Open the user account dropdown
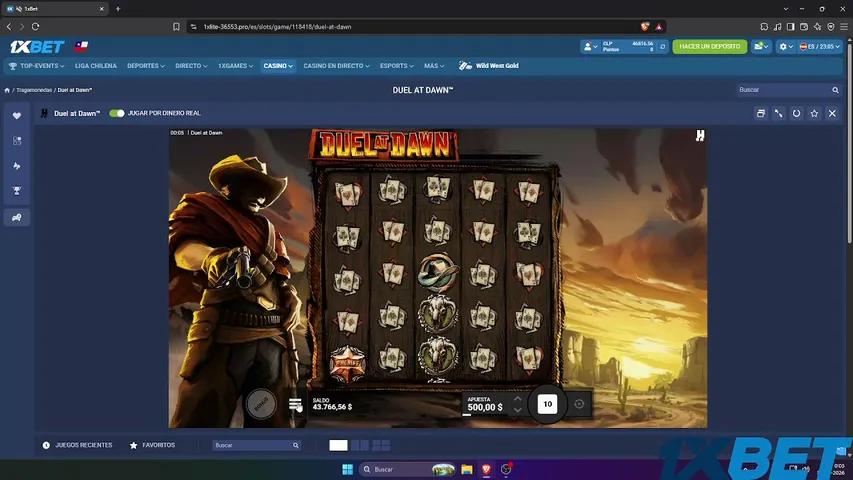Screen dimensions: 853x480 click(x=590, y=47)
